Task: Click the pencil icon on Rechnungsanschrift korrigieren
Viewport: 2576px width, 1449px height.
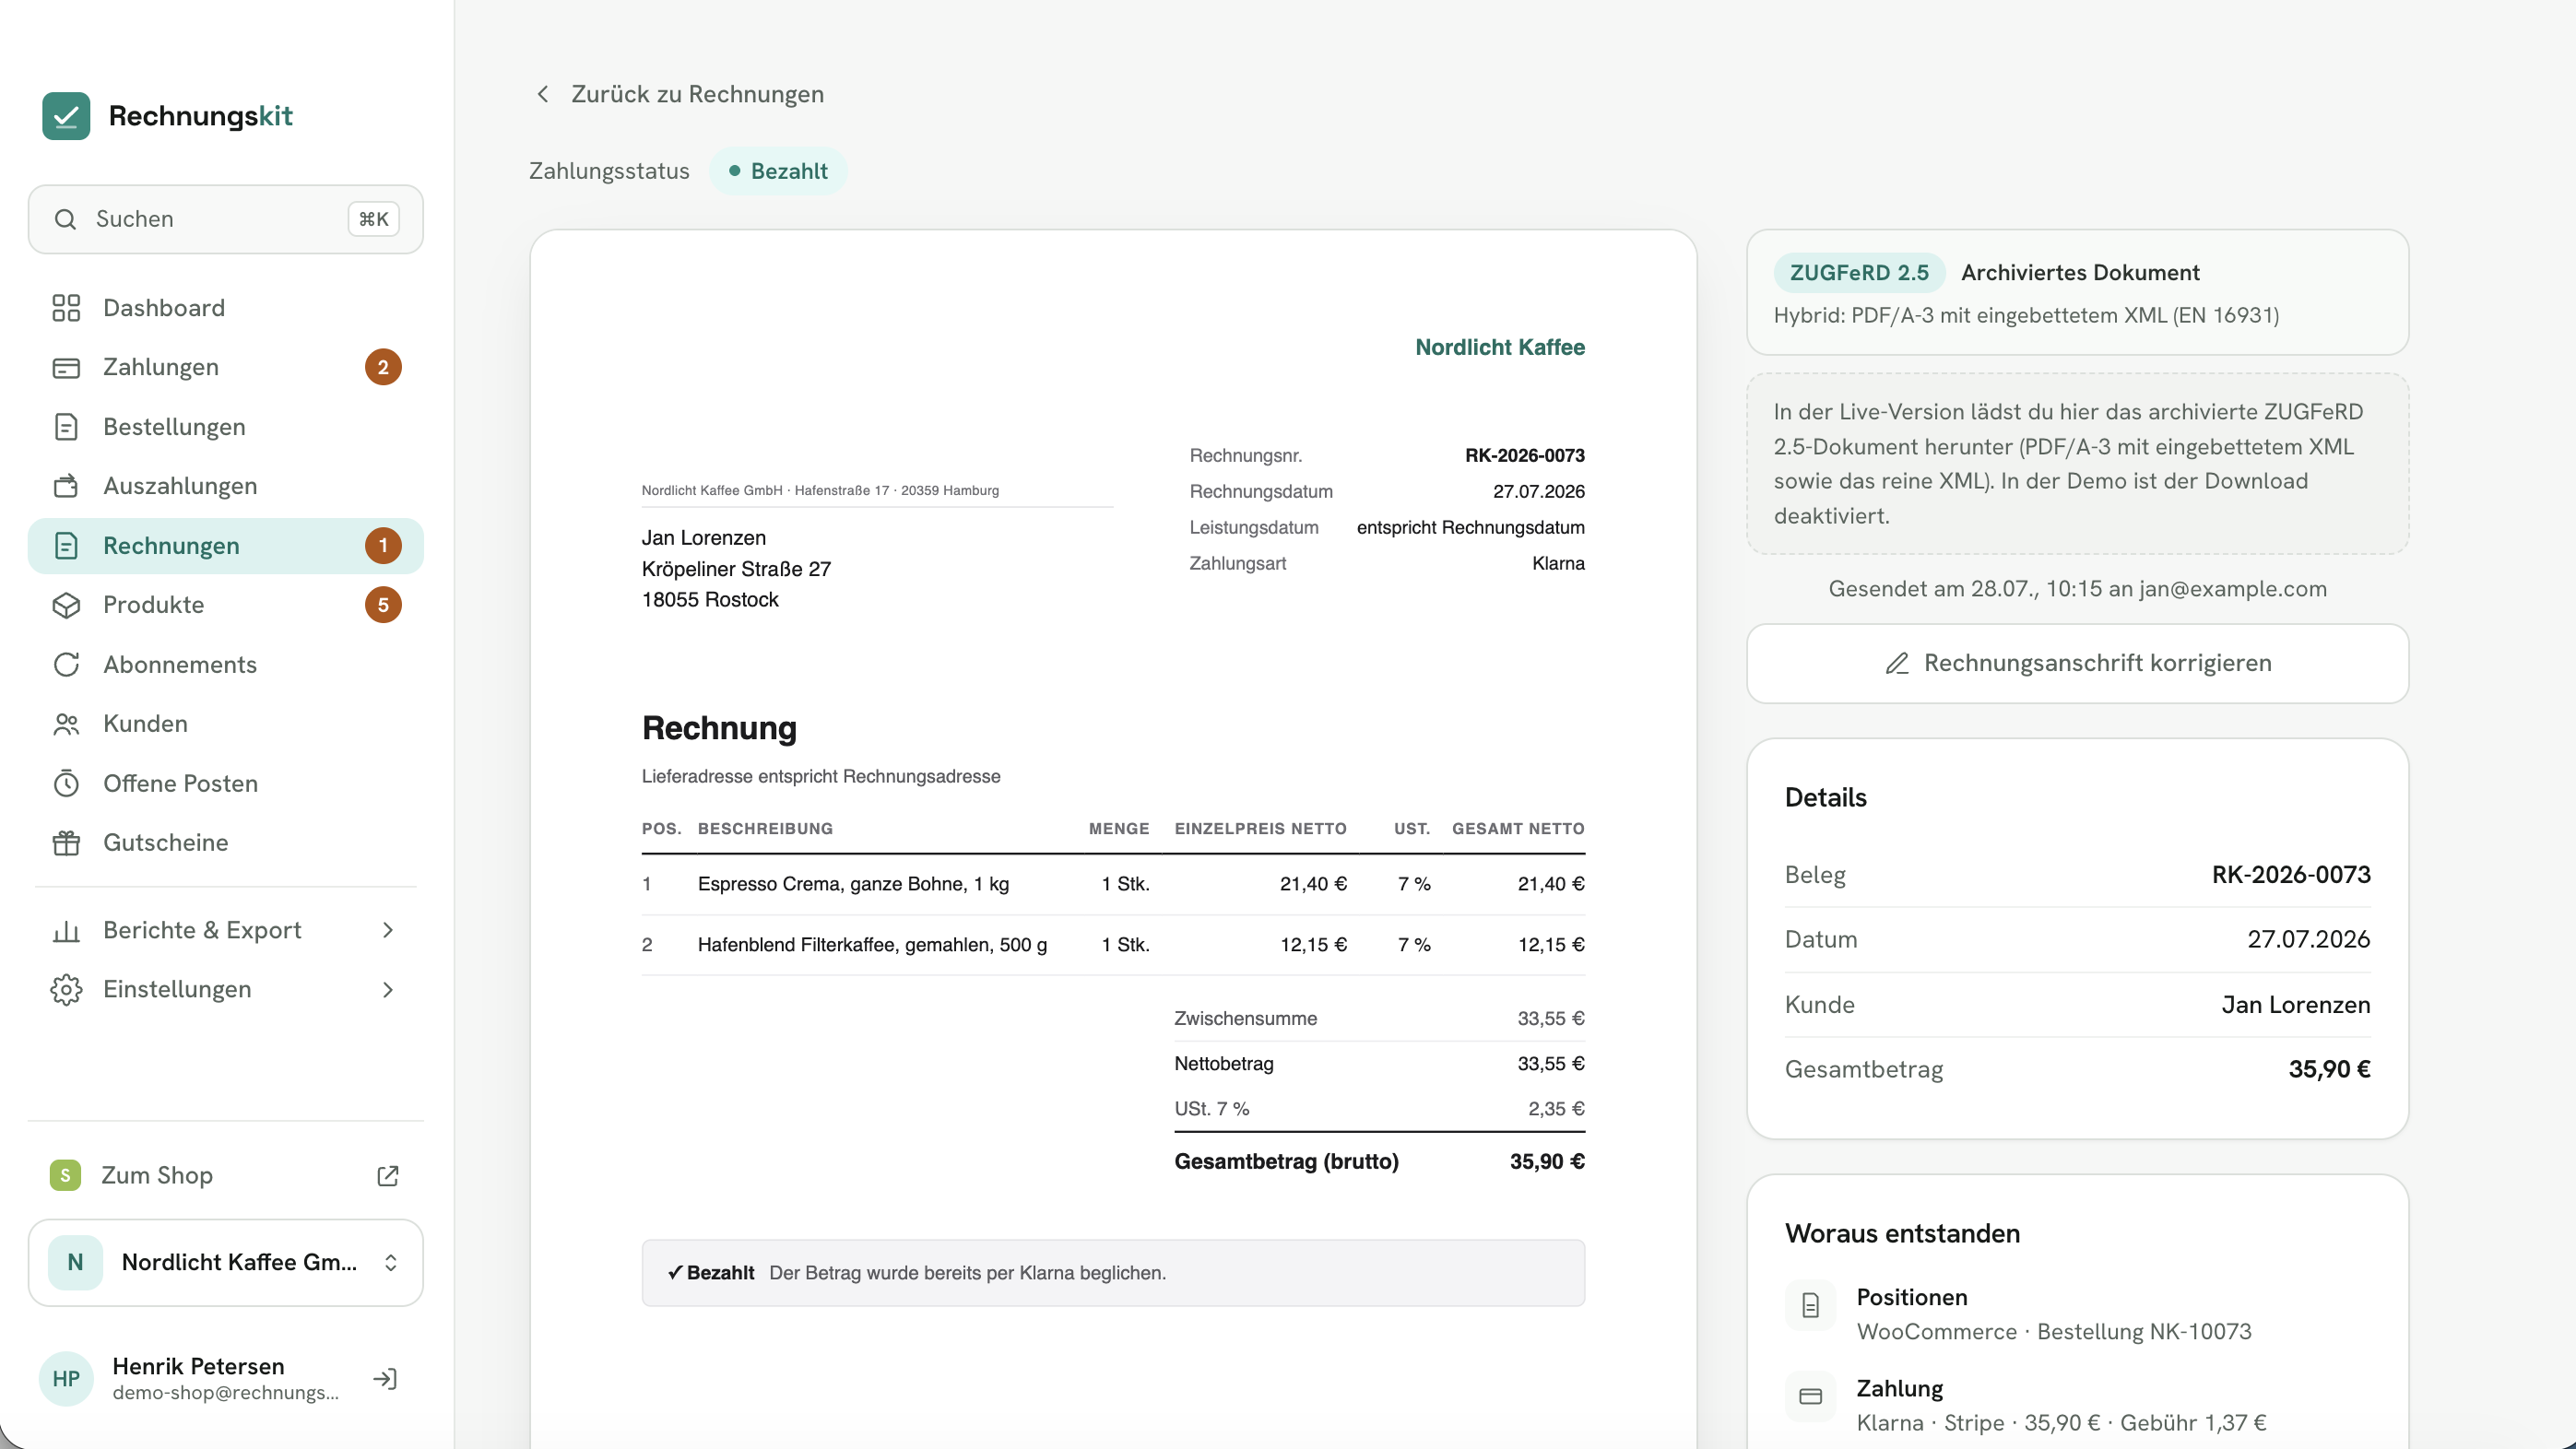Action: 1897,664
